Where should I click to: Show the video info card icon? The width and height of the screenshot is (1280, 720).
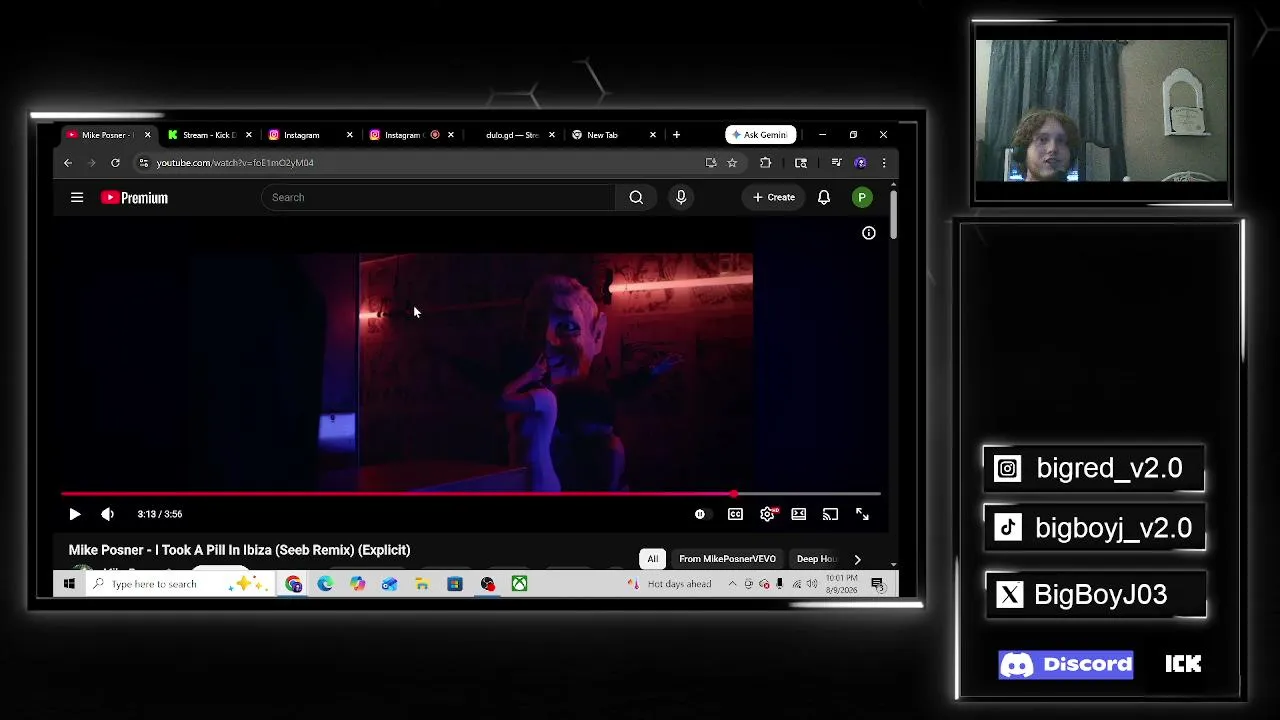tap(869, 233)
